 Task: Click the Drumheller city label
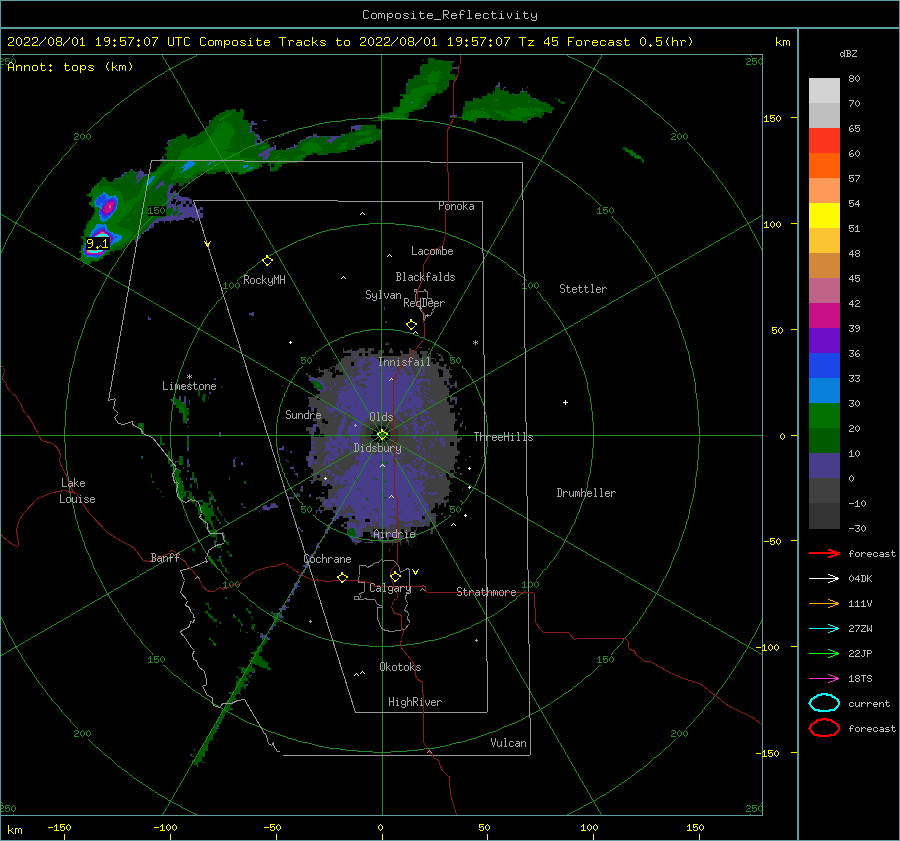586,493
